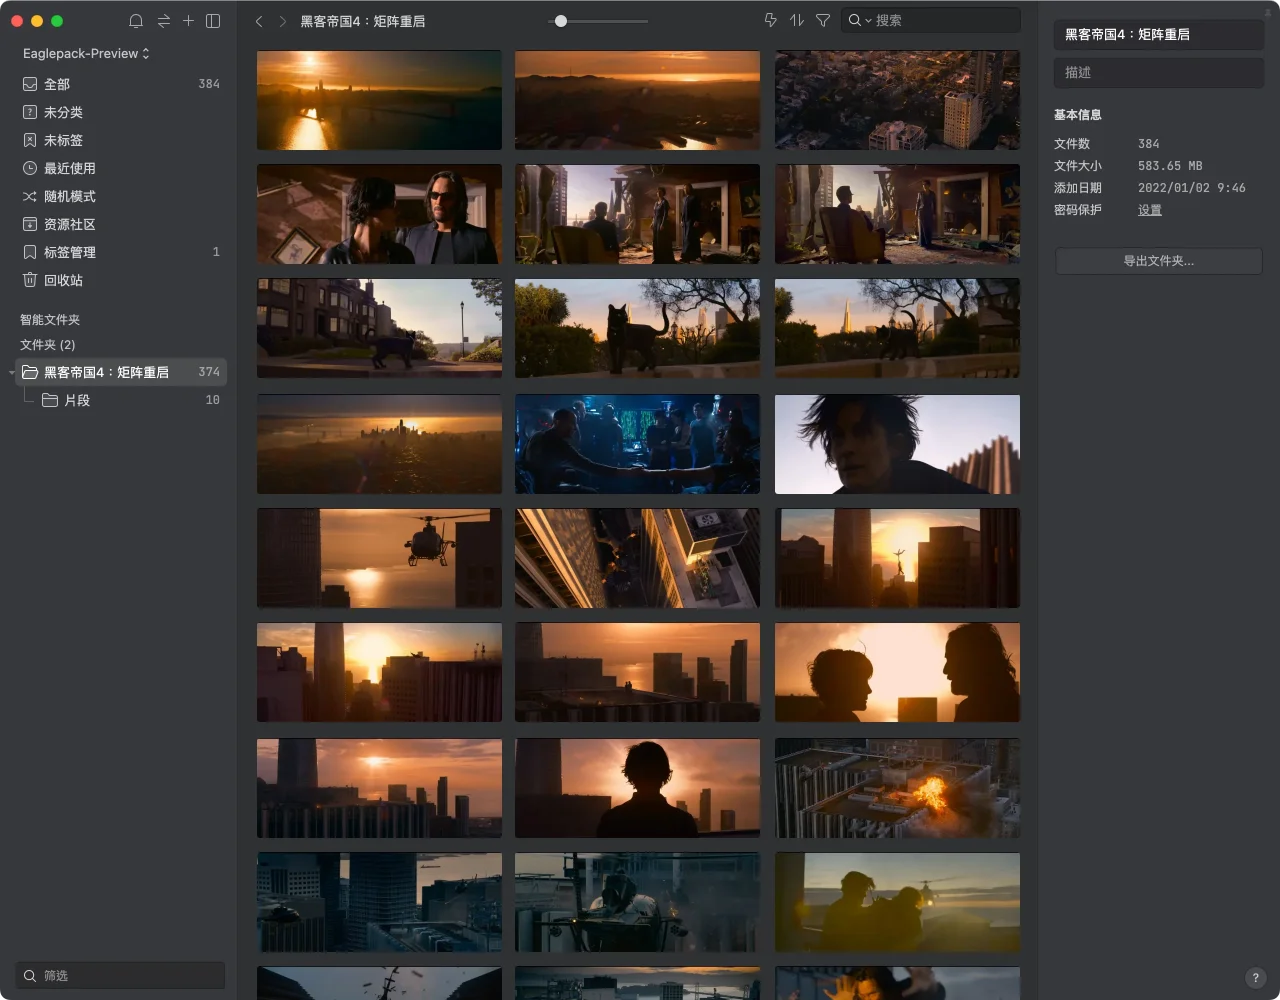This screenshot has height=1000, width=1280.
Task: Click the 全部 inbox icon
Action: pyautogui.click(x=30, y=84)
